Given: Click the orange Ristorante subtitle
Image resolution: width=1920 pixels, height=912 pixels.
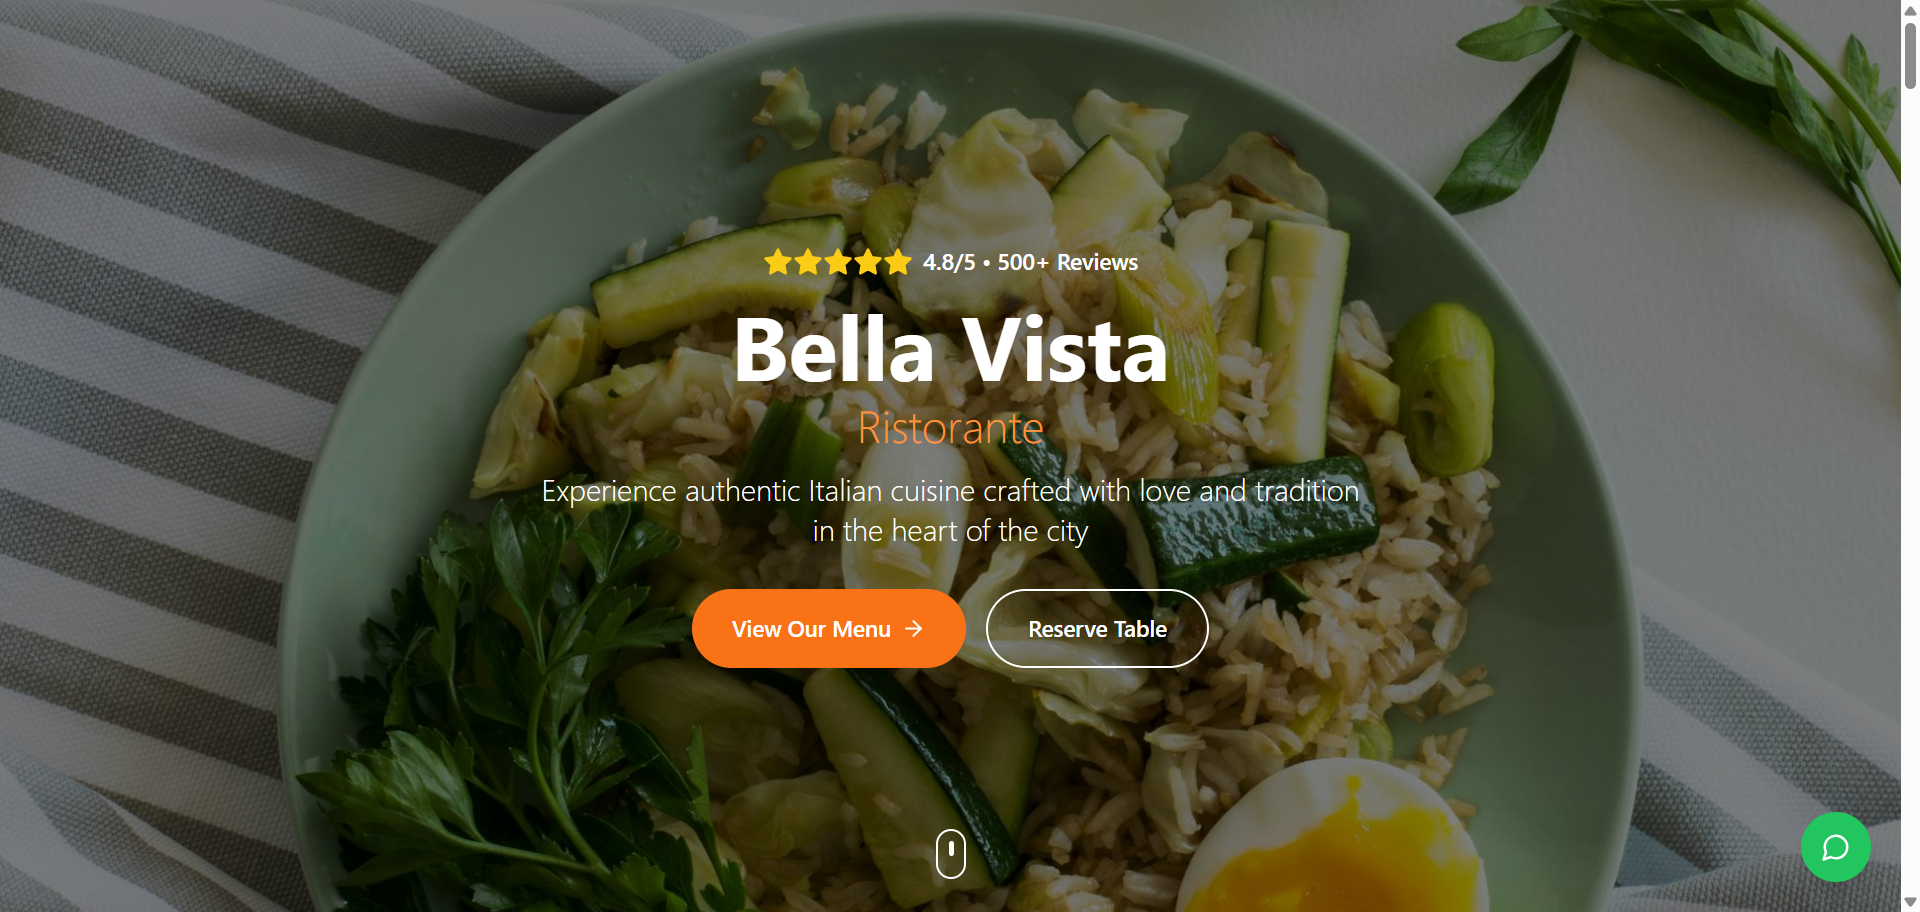Looking at the screenshot, I should (x=950, y=428).
